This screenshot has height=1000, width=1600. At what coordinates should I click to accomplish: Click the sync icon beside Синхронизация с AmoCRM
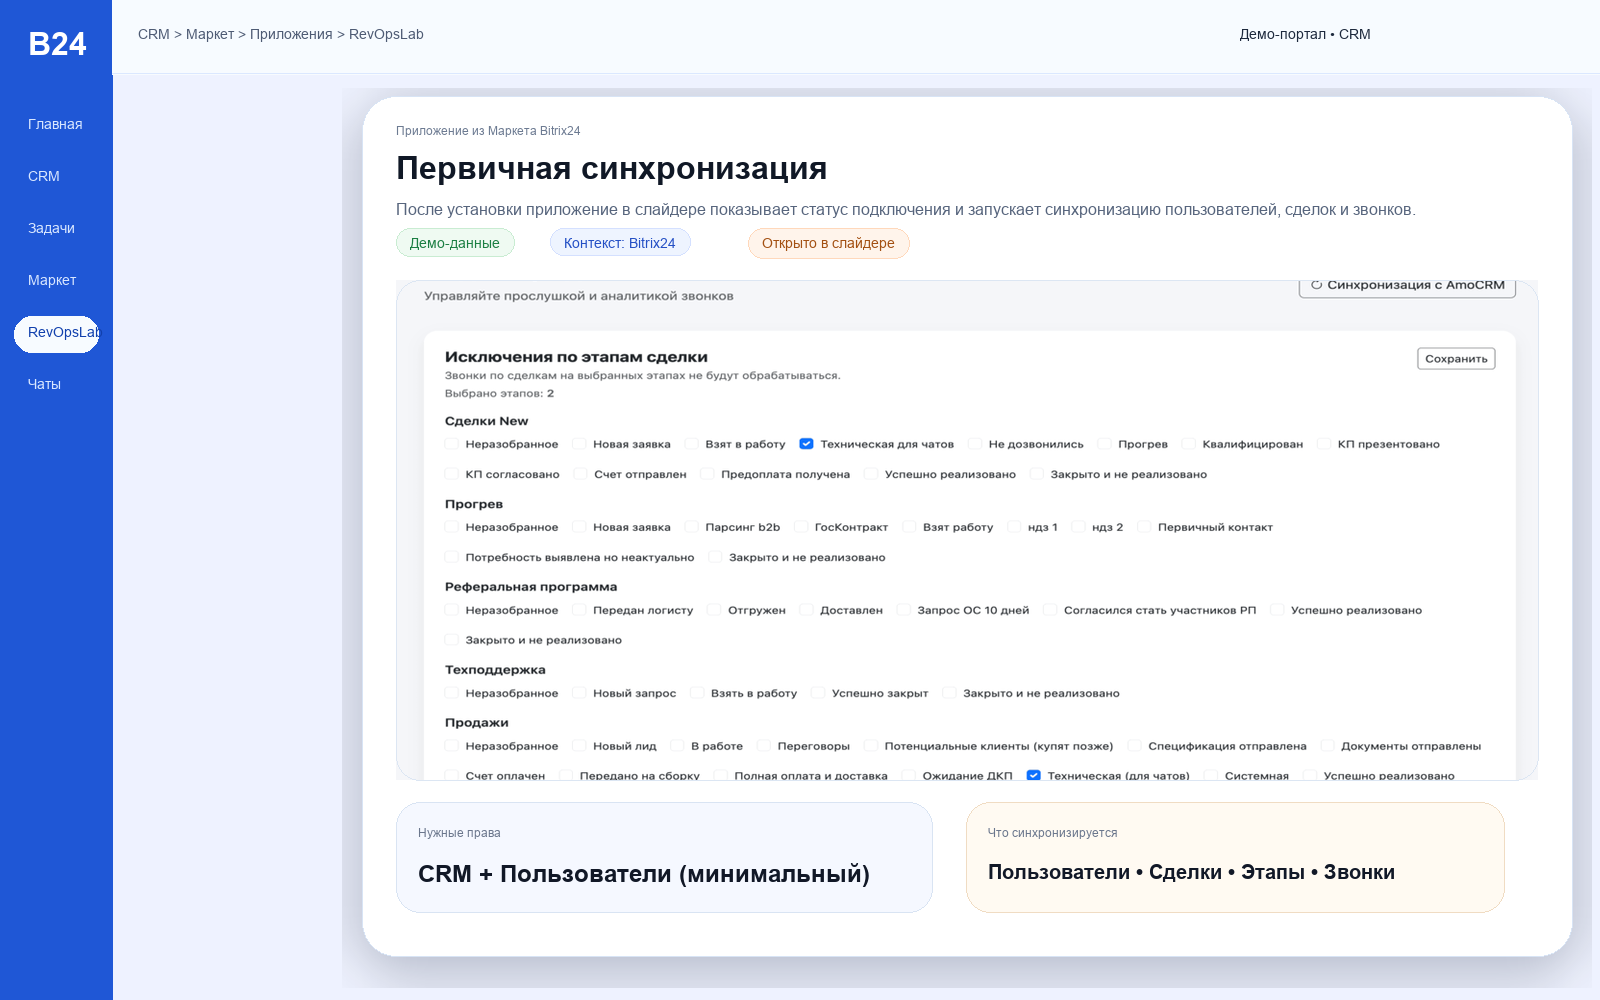point(1316,285)
